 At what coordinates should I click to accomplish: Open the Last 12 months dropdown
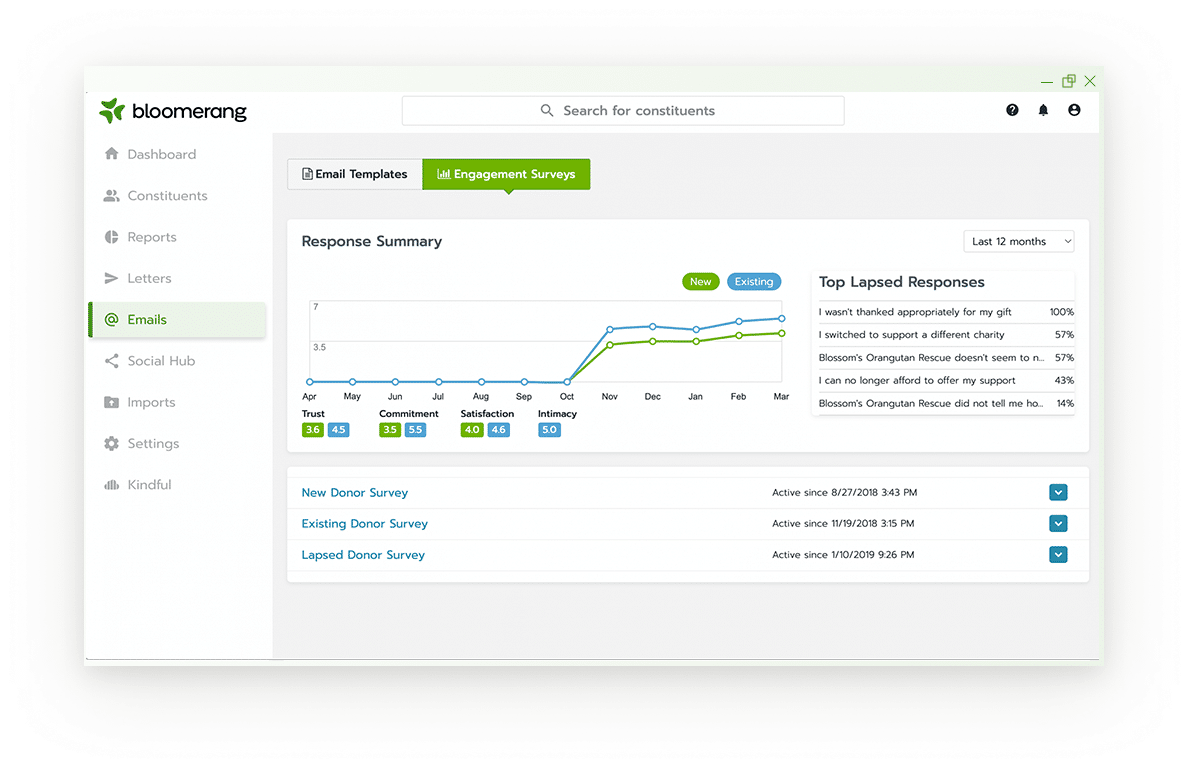pyautogui.click(x=1018, y=241)
